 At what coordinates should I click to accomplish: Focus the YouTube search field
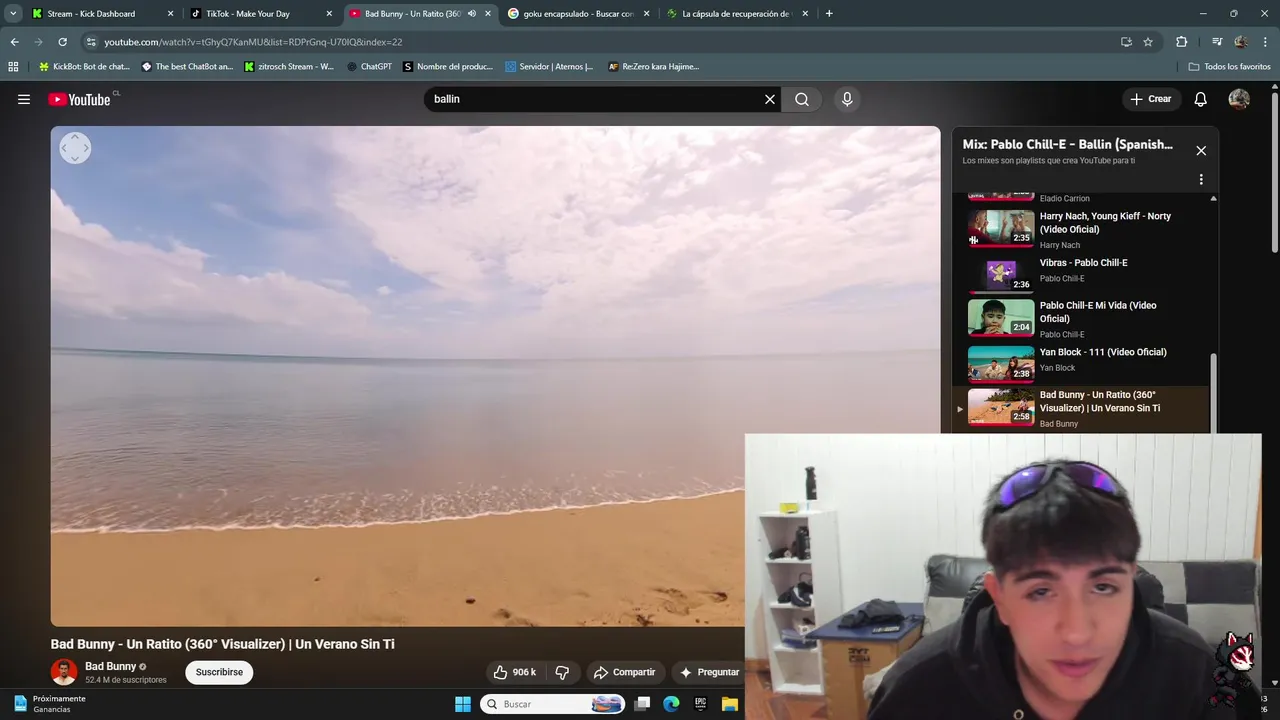pos(595,99)
